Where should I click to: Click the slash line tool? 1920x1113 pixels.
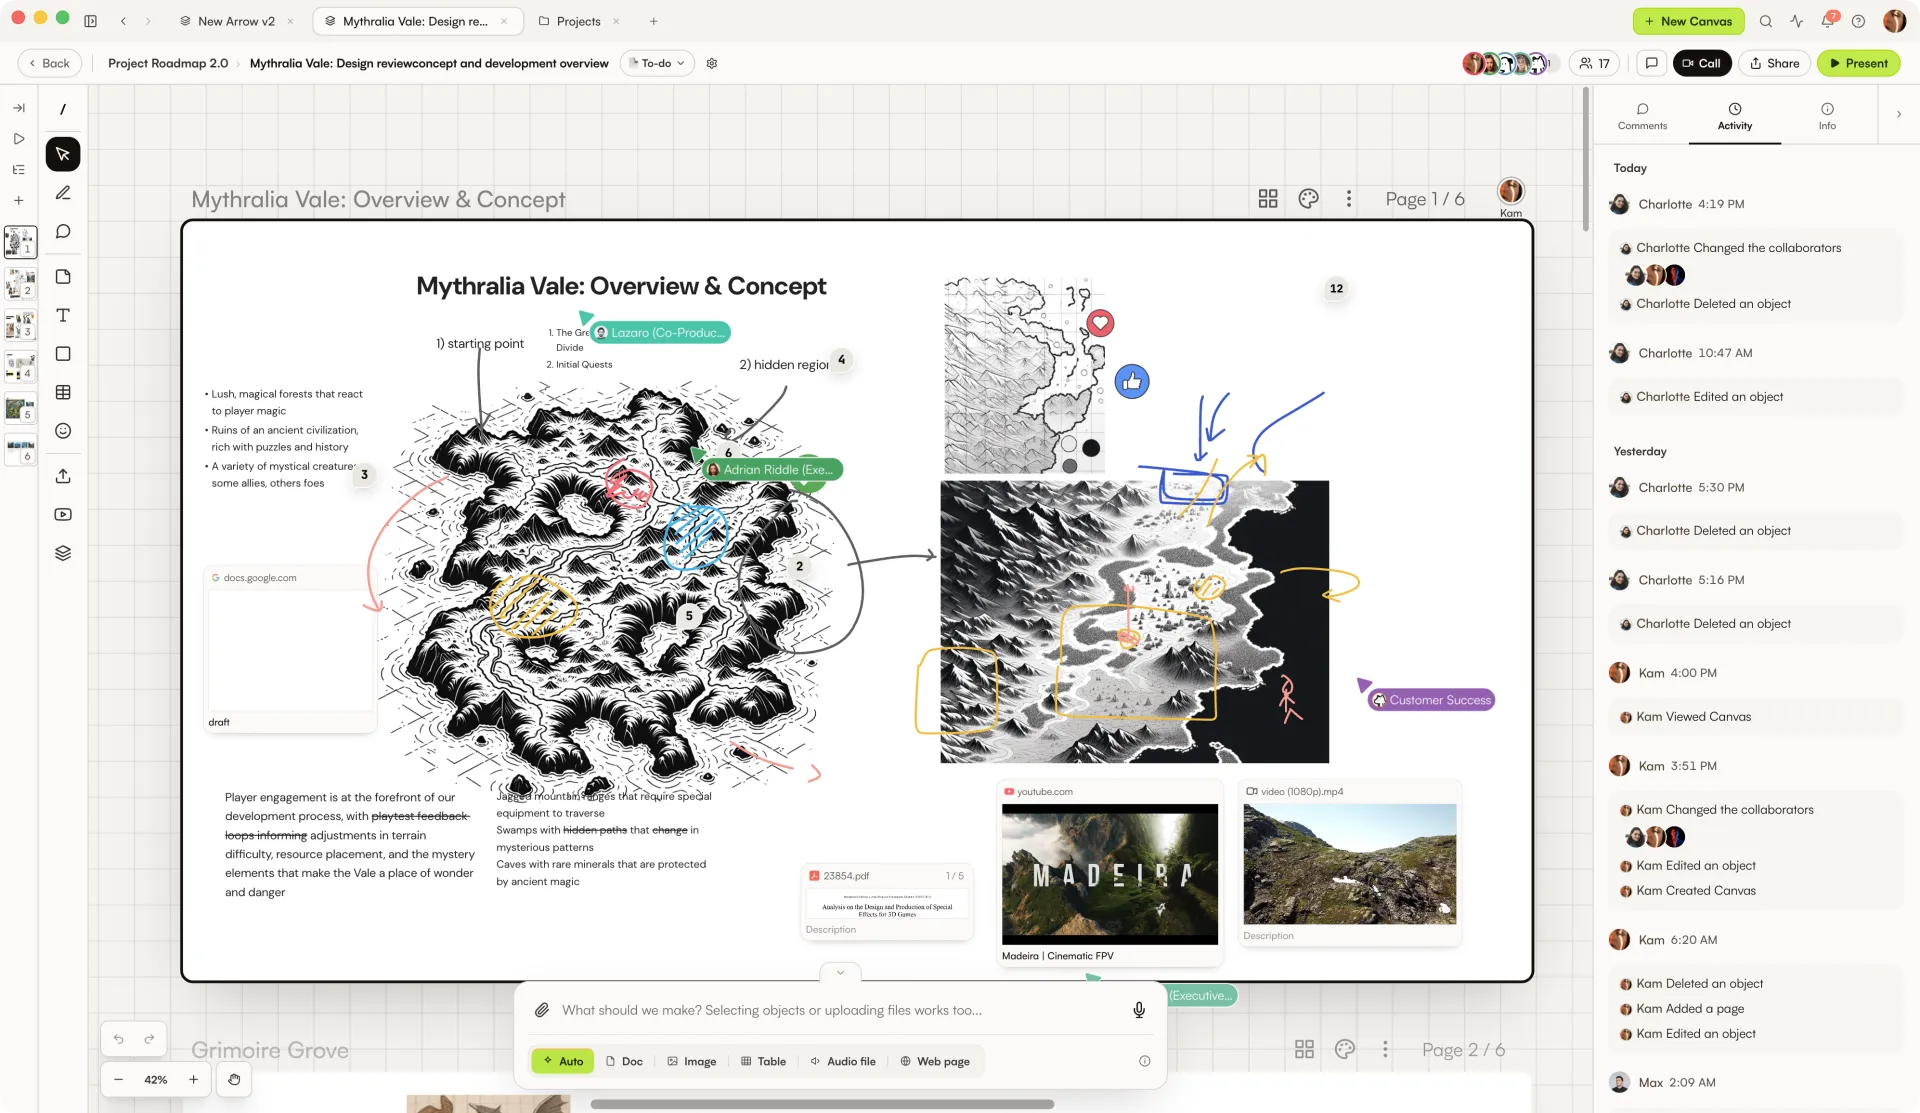point(63,109)
